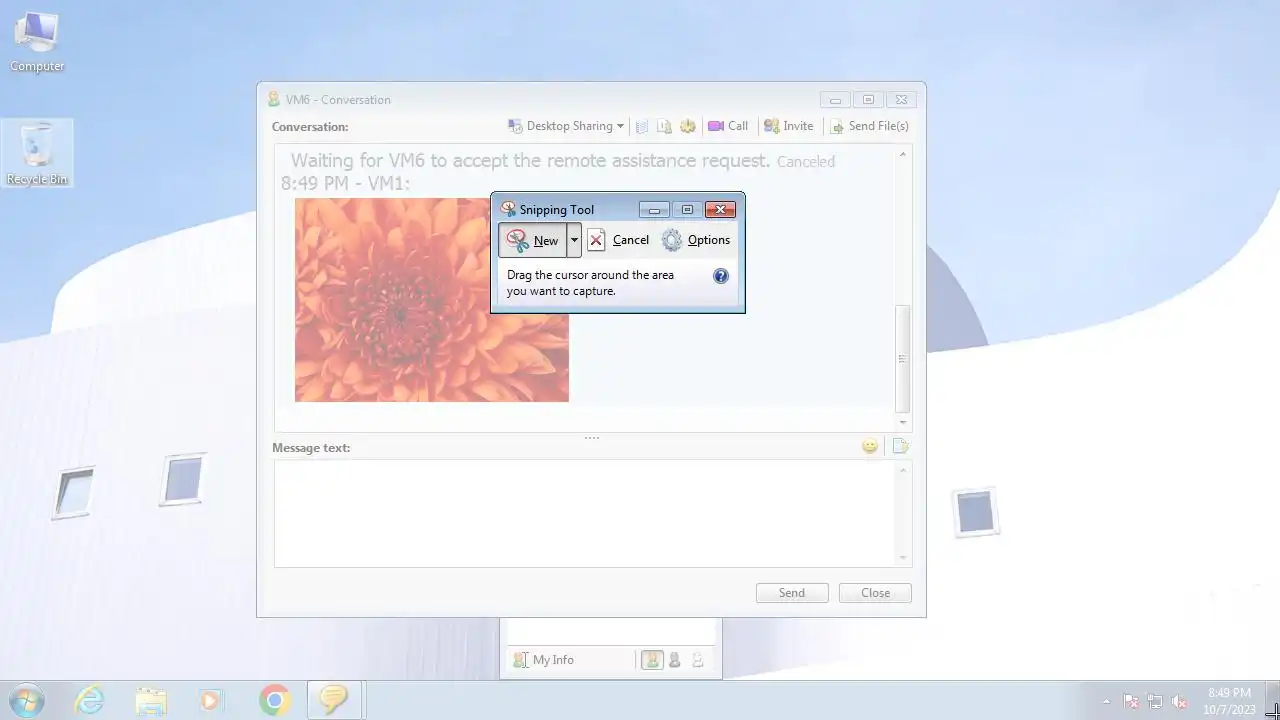Click the pane splitter grip dots

click(x=592, y=438)
